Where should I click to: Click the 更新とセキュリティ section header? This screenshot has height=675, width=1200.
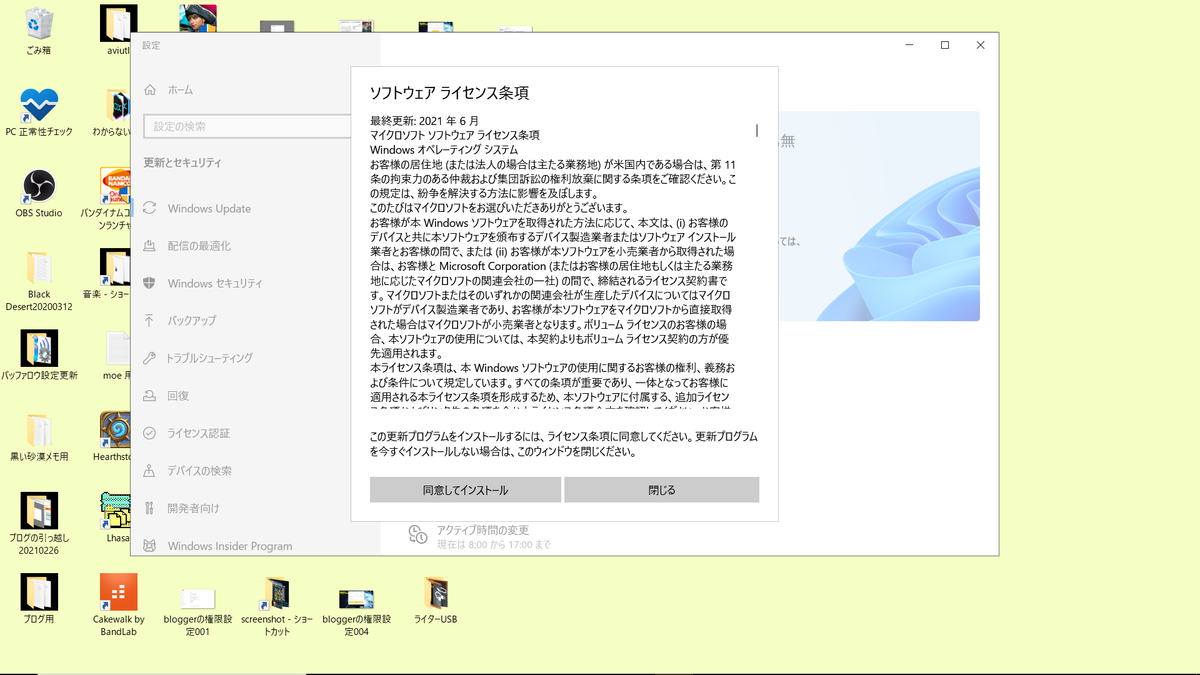(x=182, y=163)
